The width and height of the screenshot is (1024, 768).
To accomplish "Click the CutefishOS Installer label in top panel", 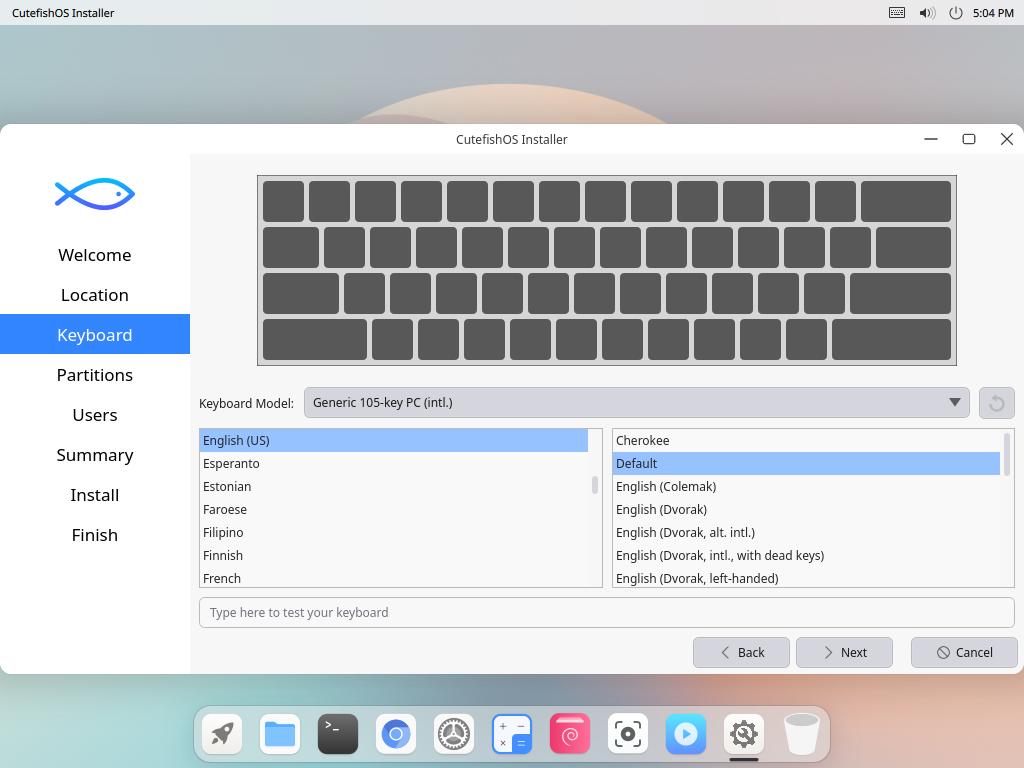I will click(63, 13).
